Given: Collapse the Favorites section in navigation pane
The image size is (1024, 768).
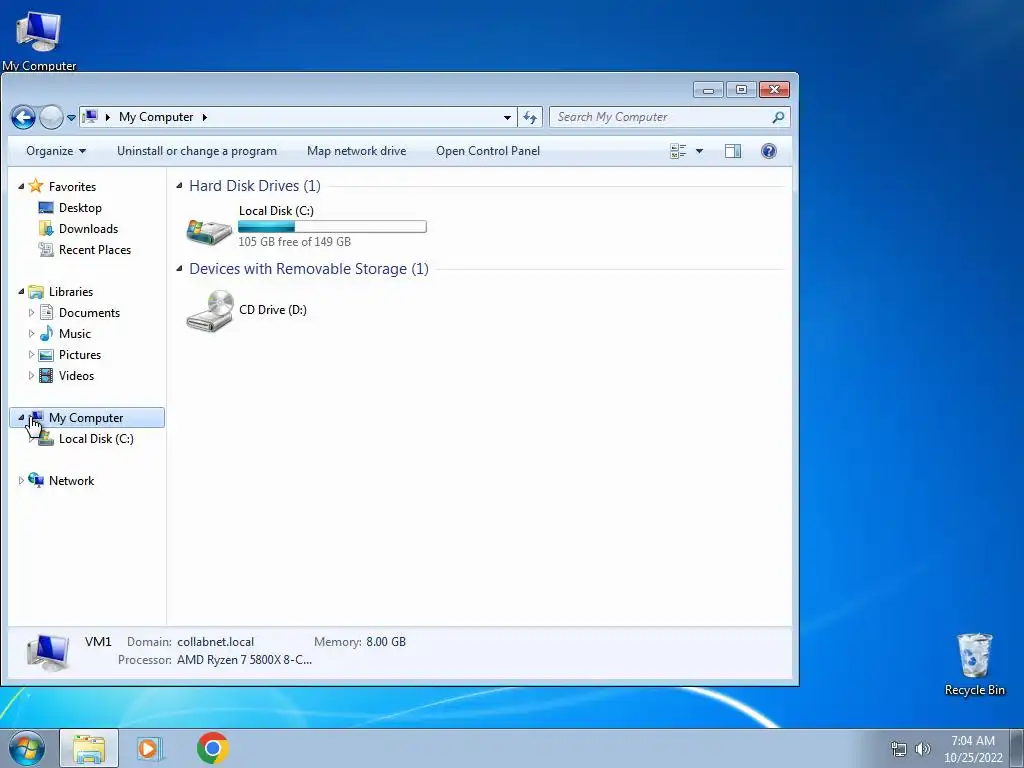Looking at the screenshot, I should coord(21,186).
